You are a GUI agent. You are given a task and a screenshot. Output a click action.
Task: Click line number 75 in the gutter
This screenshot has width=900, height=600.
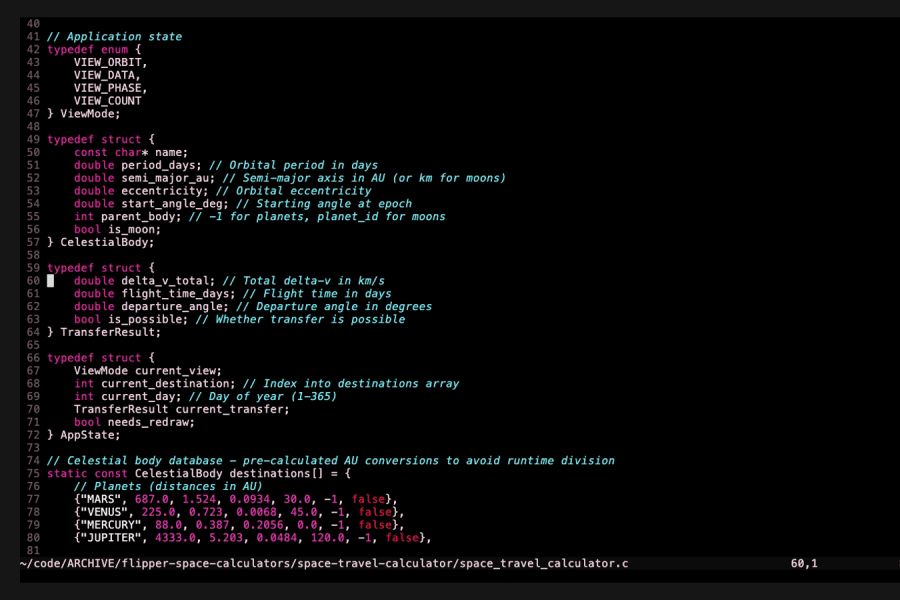pyautogui.click(x=33, y=474)
